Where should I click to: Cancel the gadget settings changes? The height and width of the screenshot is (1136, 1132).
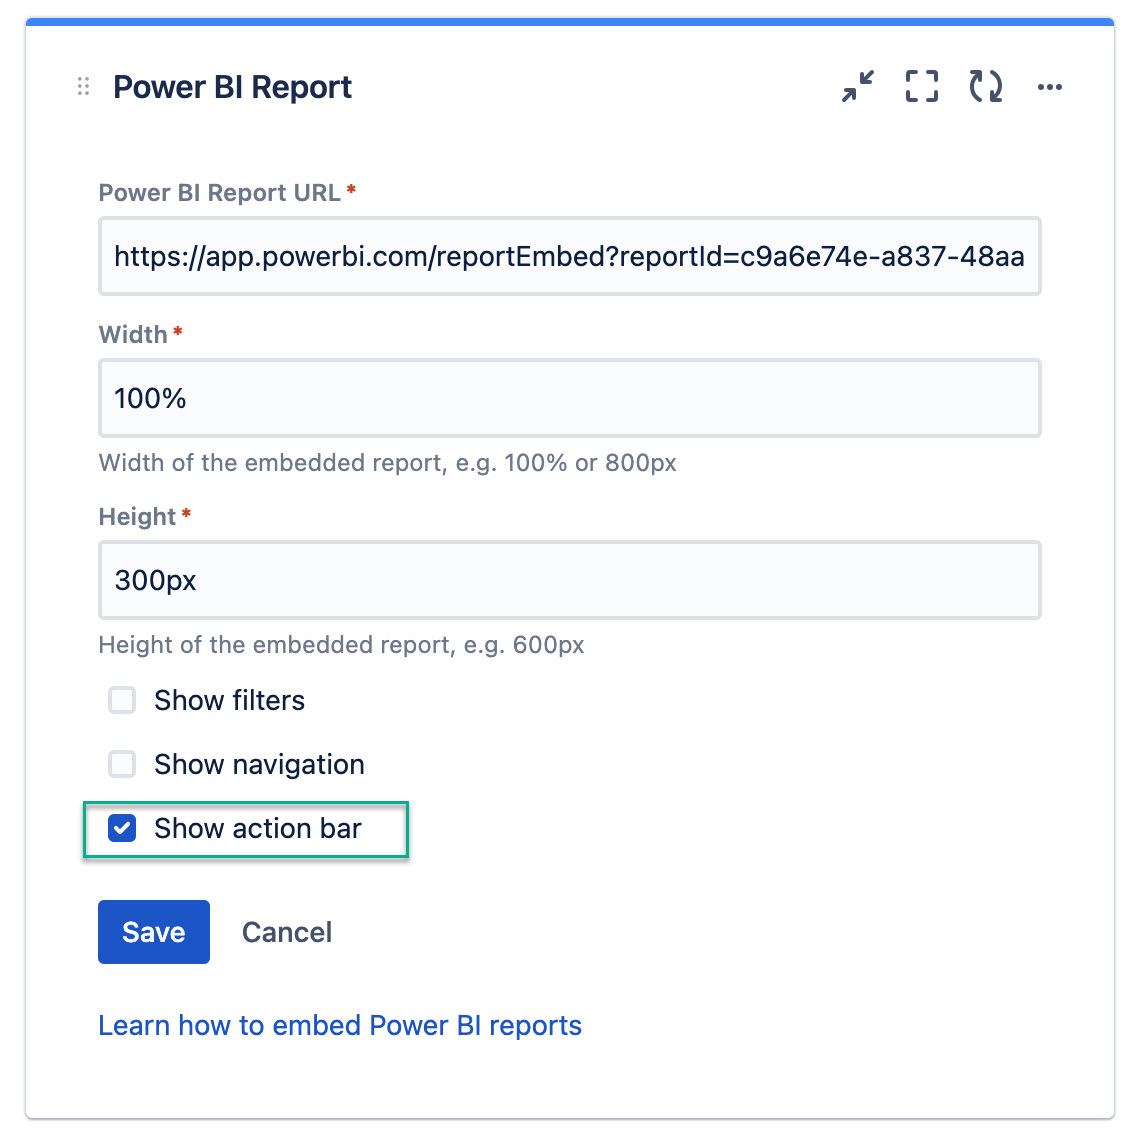coord(287,932)
